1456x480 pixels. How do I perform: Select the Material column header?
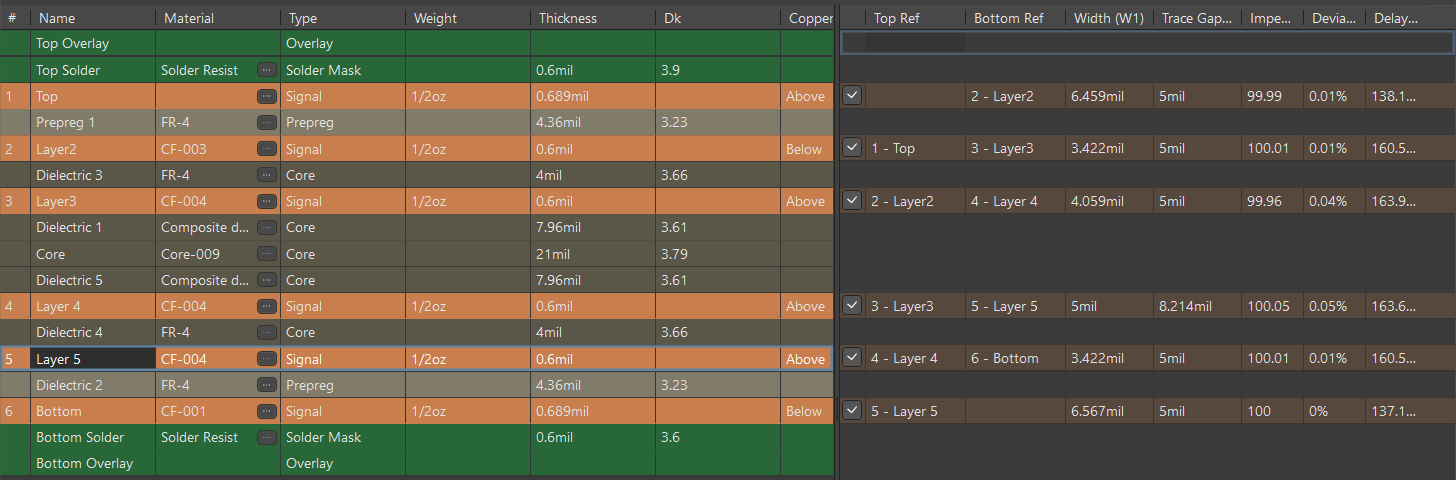pyautogui.click(x=188, y=18)
